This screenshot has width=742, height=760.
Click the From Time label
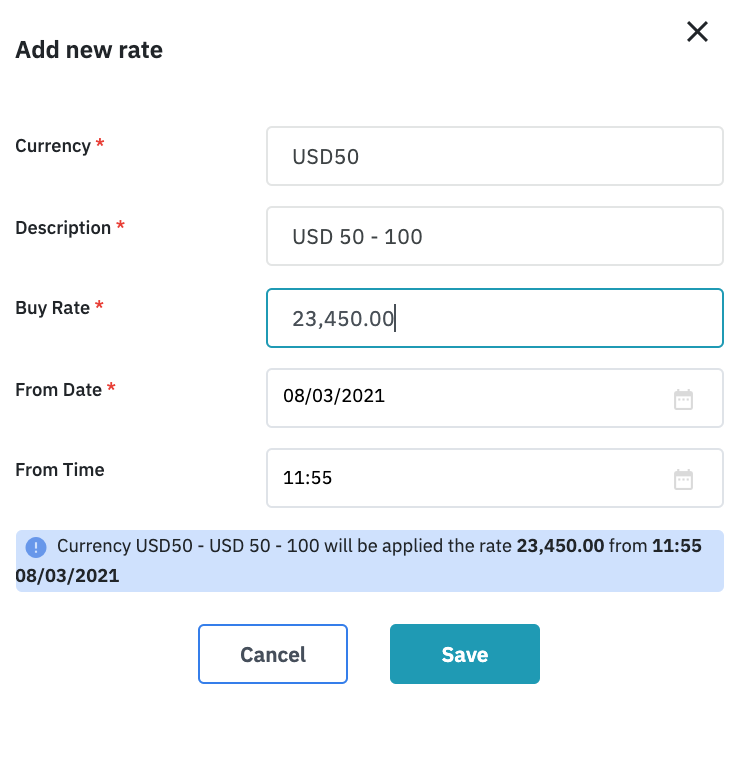(59, 470)
